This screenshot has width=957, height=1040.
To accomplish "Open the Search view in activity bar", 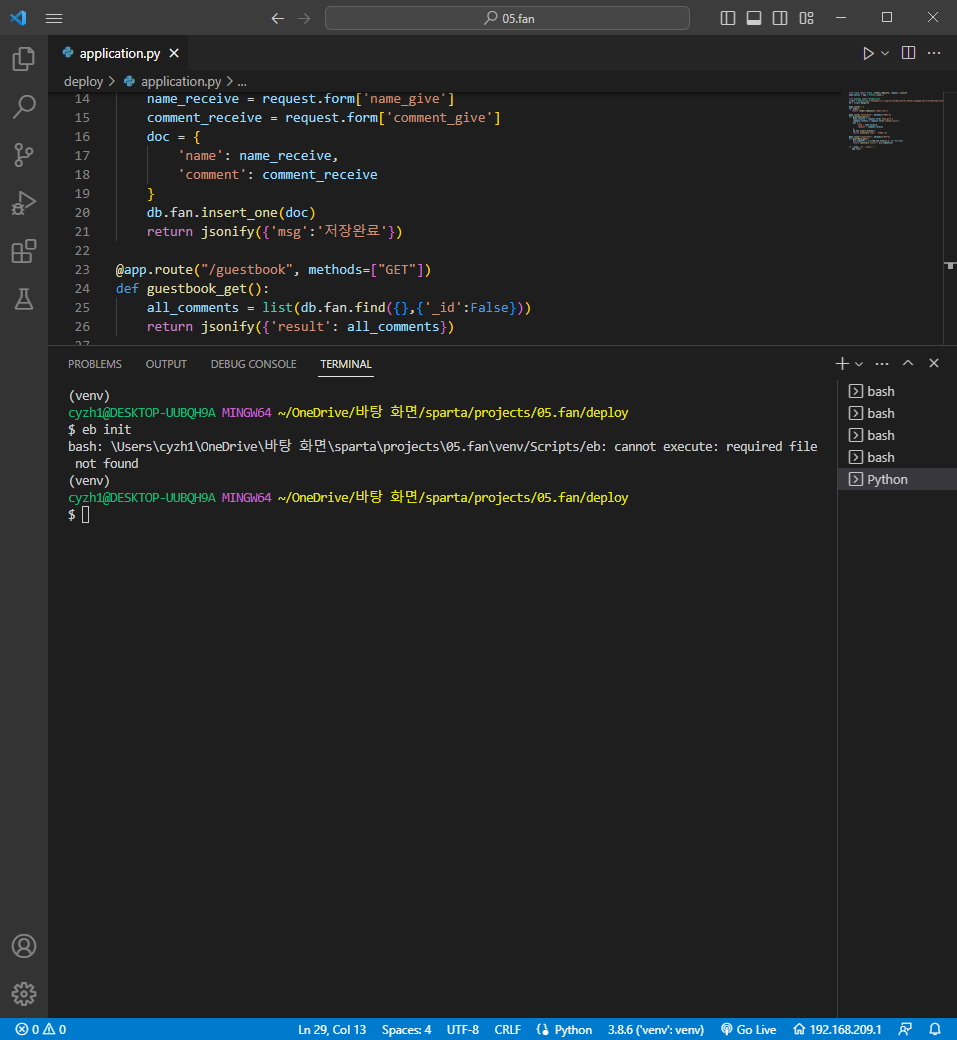I will [24, 107].
